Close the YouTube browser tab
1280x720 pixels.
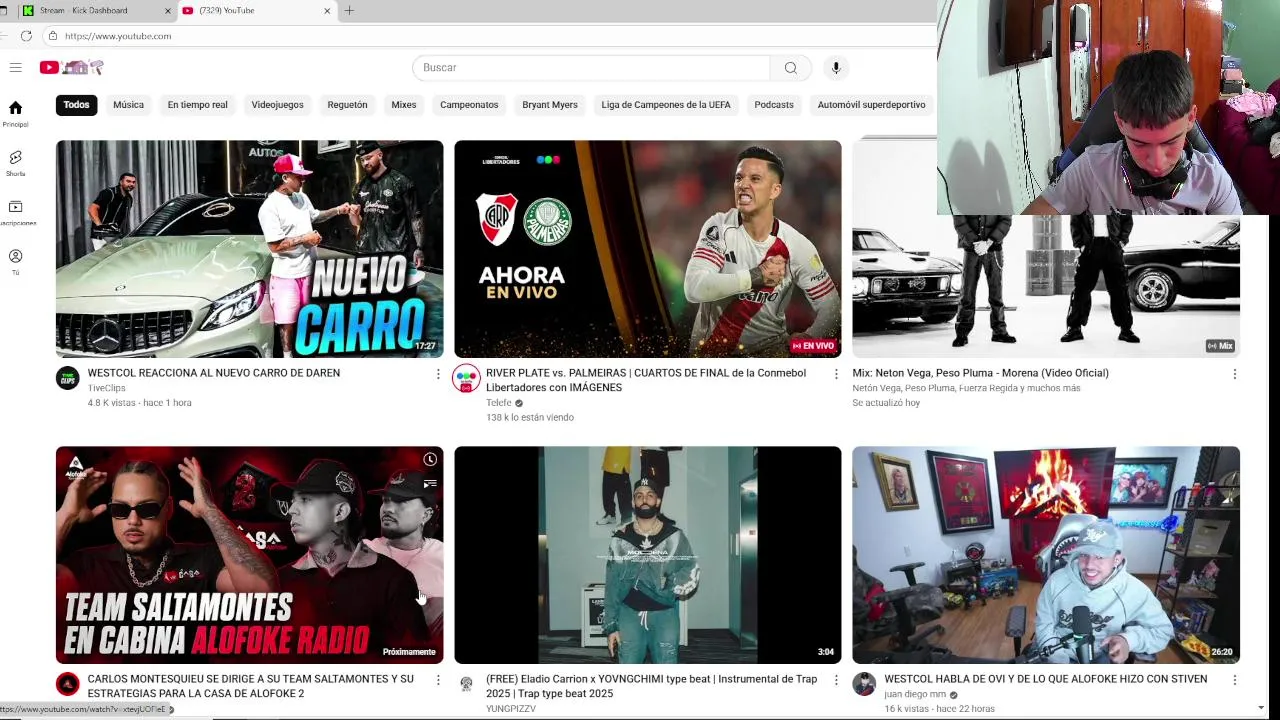[327, 11]
